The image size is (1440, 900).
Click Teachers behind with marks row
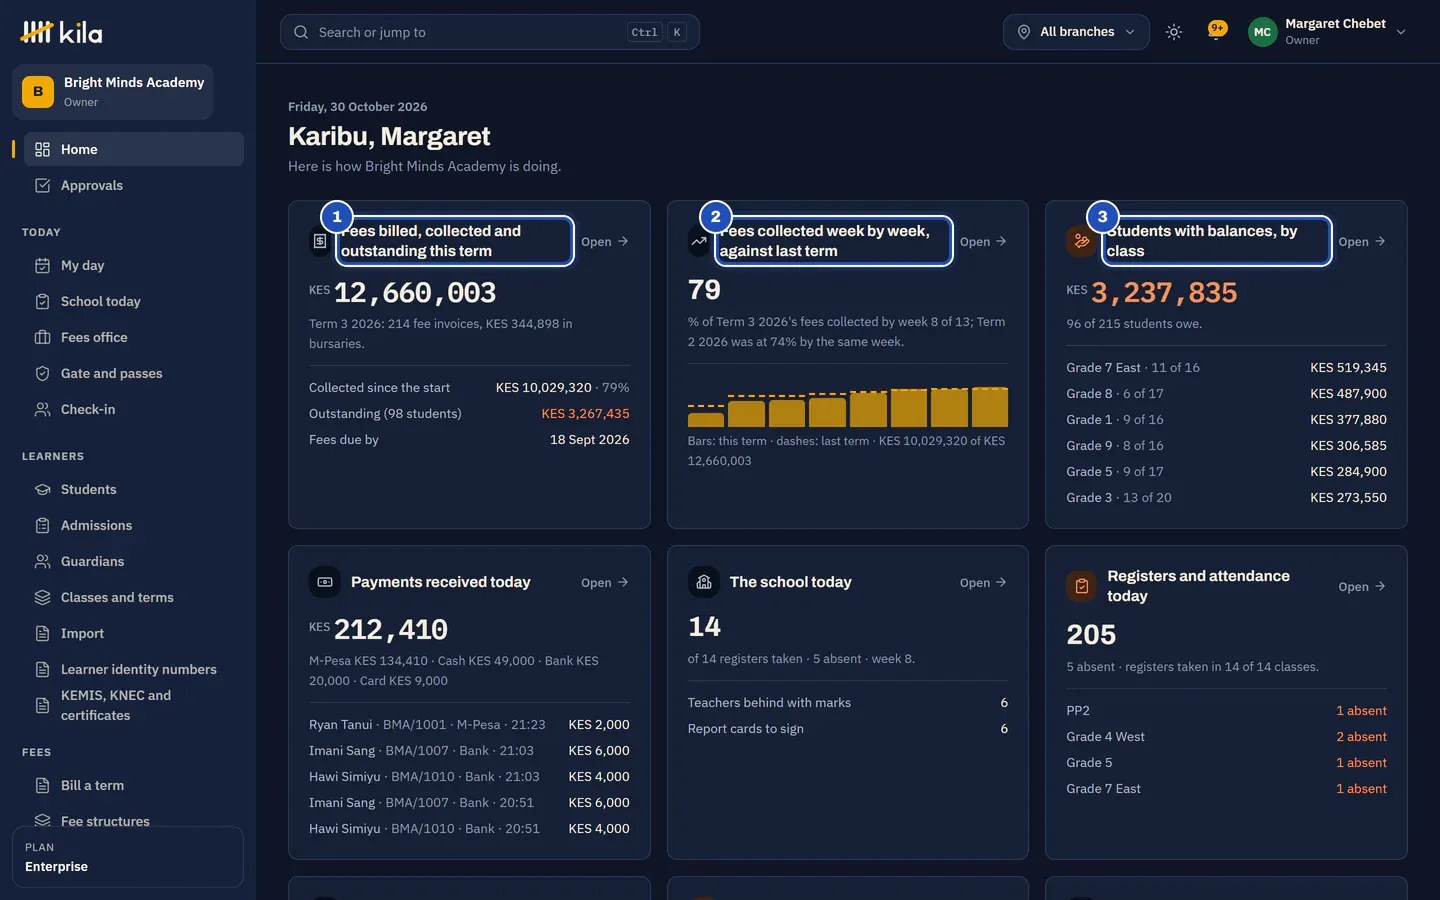(x=847, y=702)
